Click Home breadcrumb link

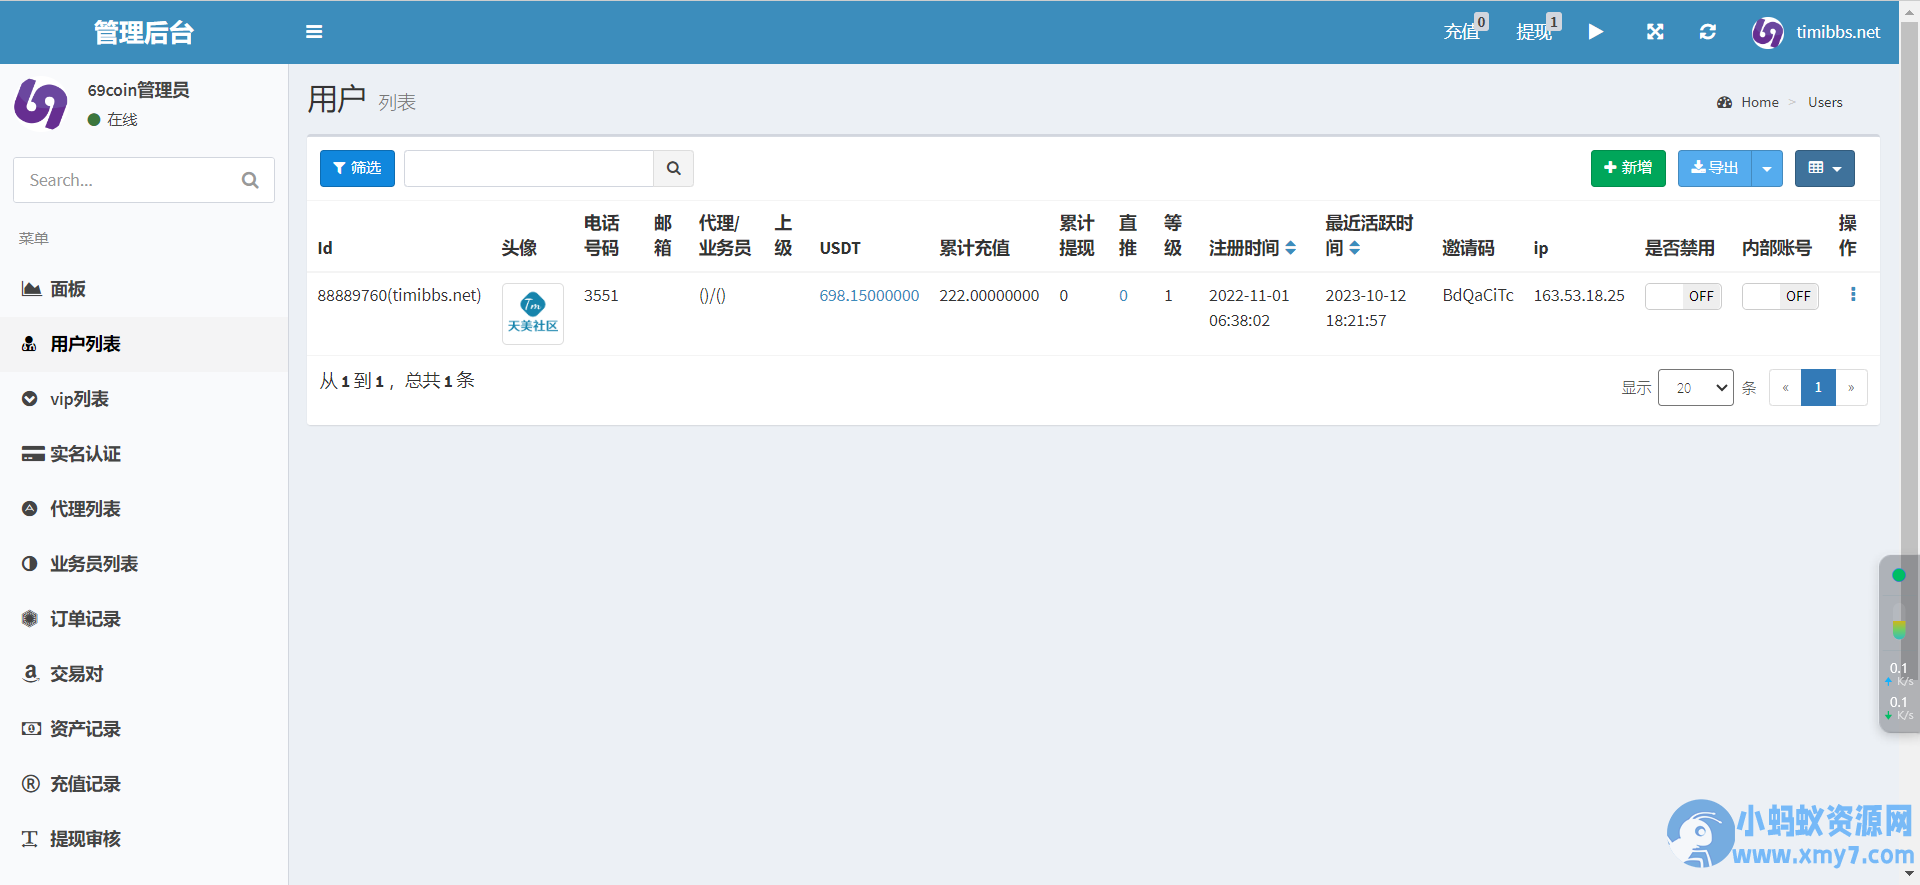click(1759, 102)
